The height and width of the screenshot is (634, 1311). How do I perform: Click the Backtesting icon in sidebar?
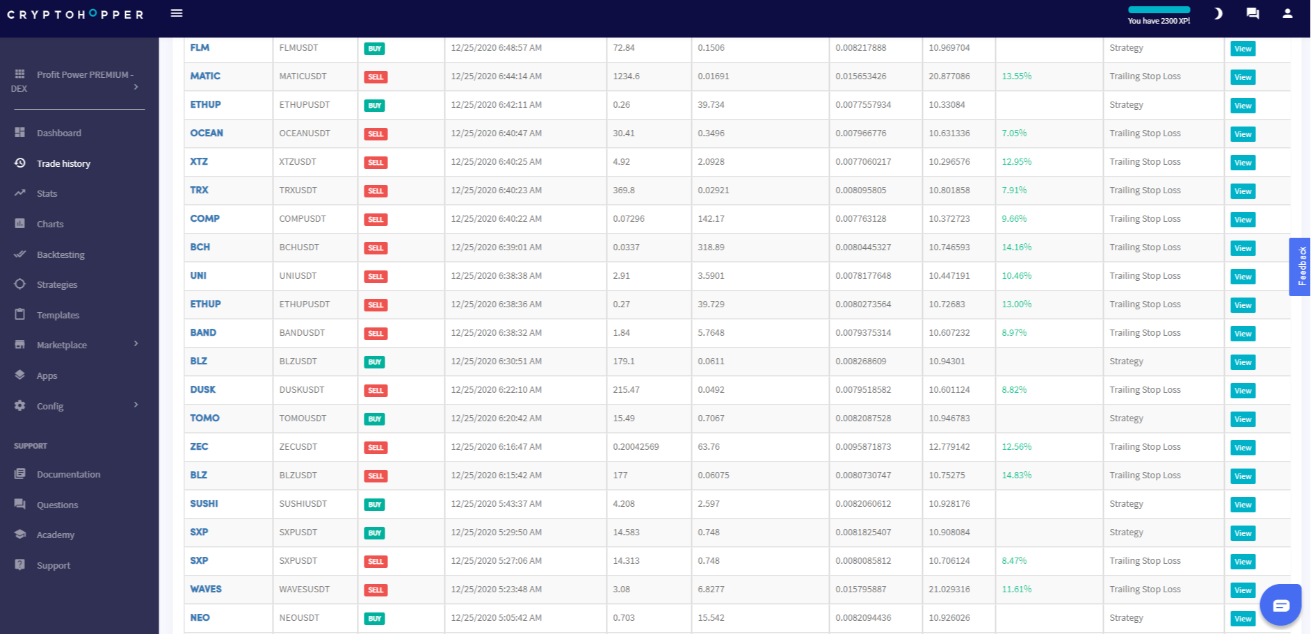coord(19,254)
